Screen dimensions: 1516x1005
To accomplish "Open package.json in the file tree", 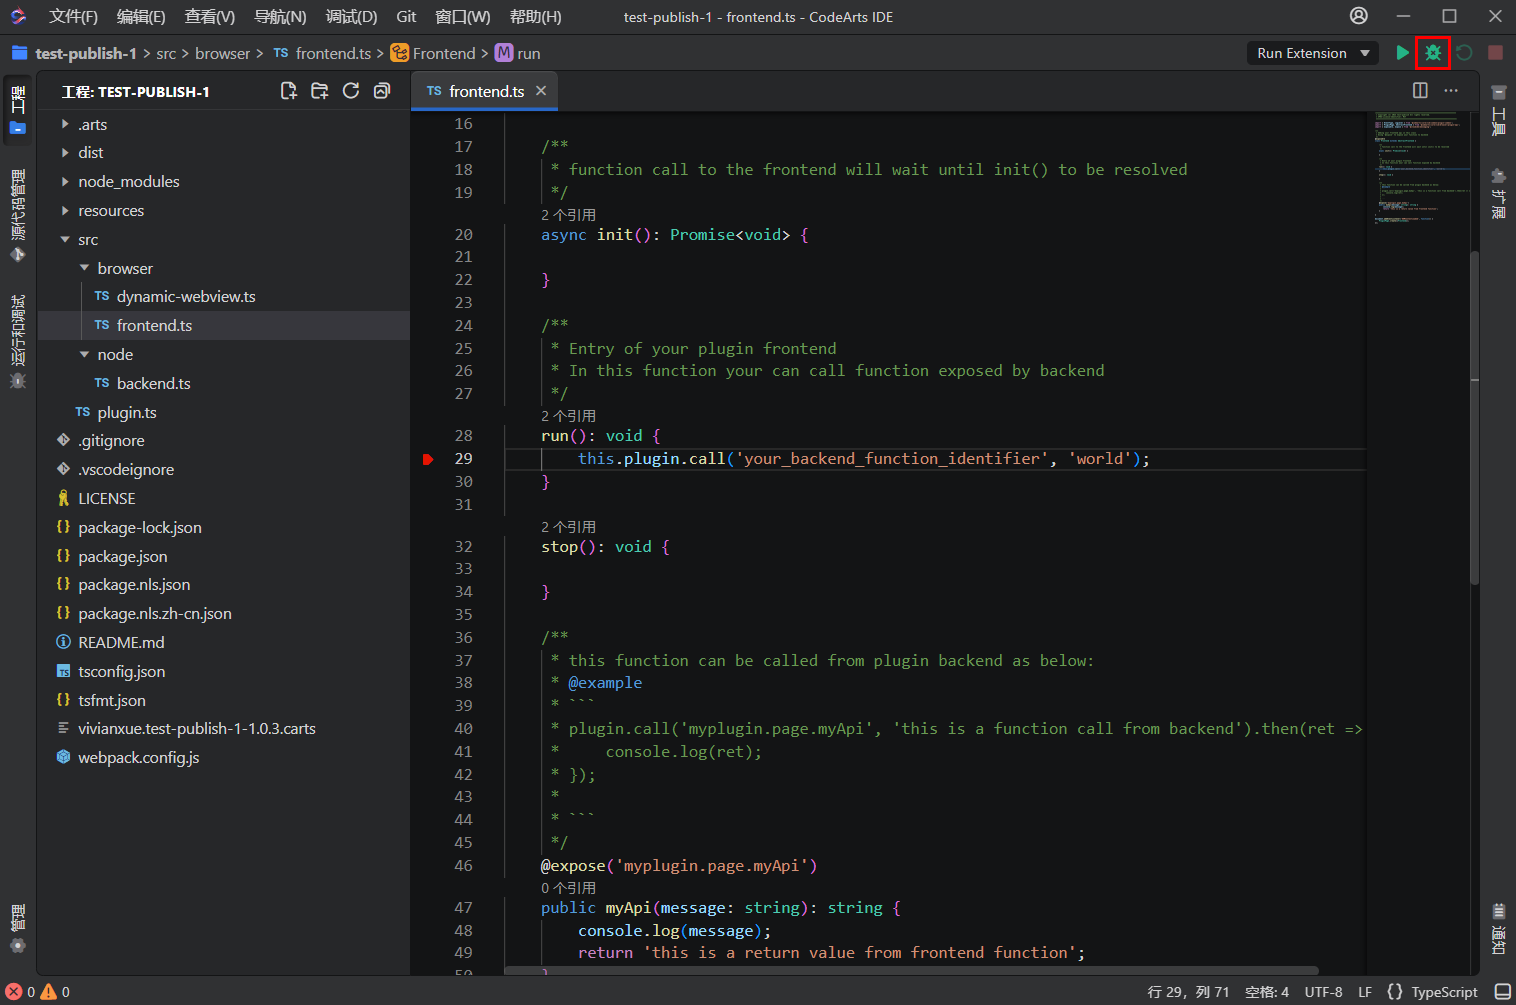I will point(122,557).
